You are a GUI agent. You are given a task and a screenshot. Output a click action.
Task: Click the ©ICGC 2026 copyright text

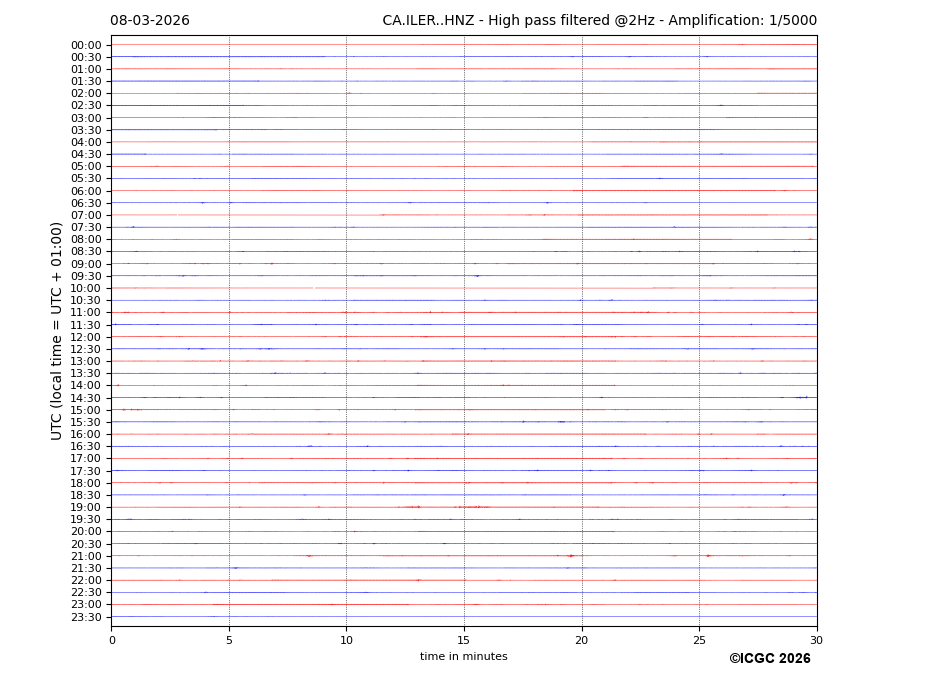coord(769,659)
